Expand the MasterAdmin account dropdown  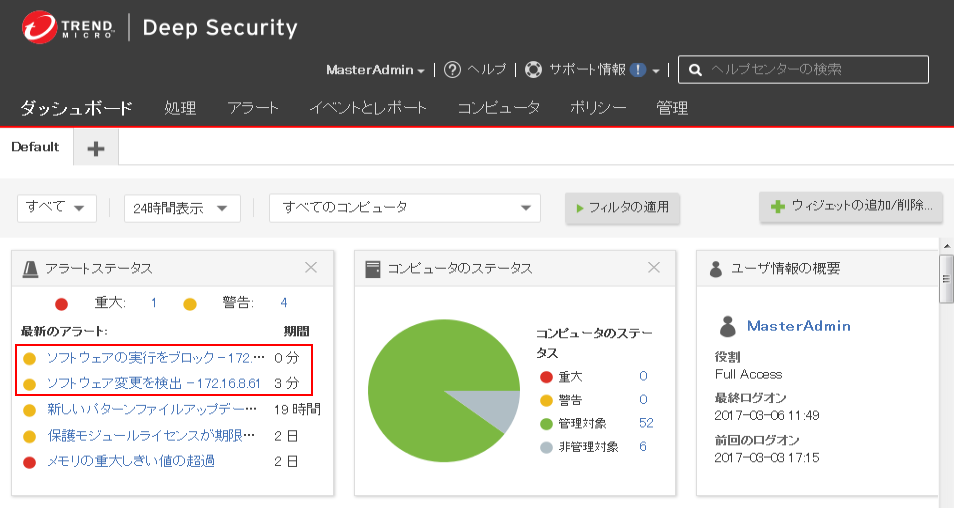pyautogui.click(x=376, y=70)
